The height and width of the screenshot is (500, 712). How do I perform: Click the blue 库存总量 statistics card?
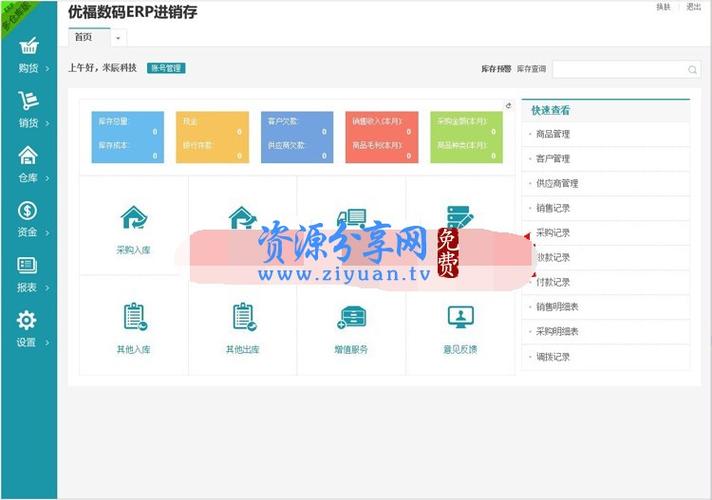[128, 137]
